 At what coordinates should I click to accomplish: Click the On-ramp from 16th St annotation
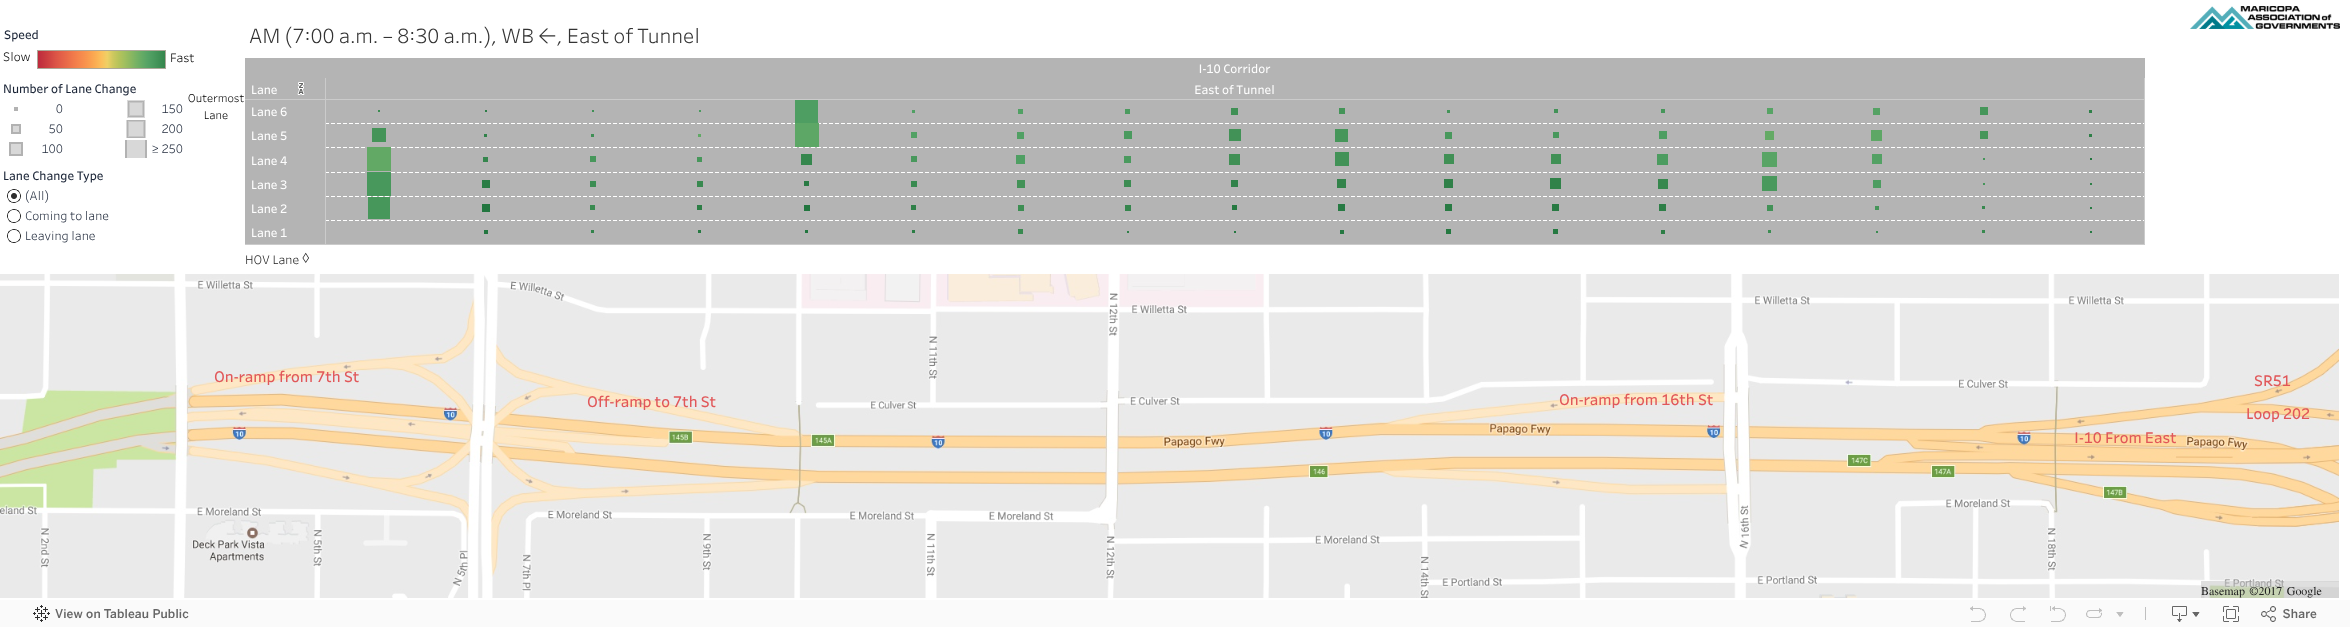click(1636, 400)
